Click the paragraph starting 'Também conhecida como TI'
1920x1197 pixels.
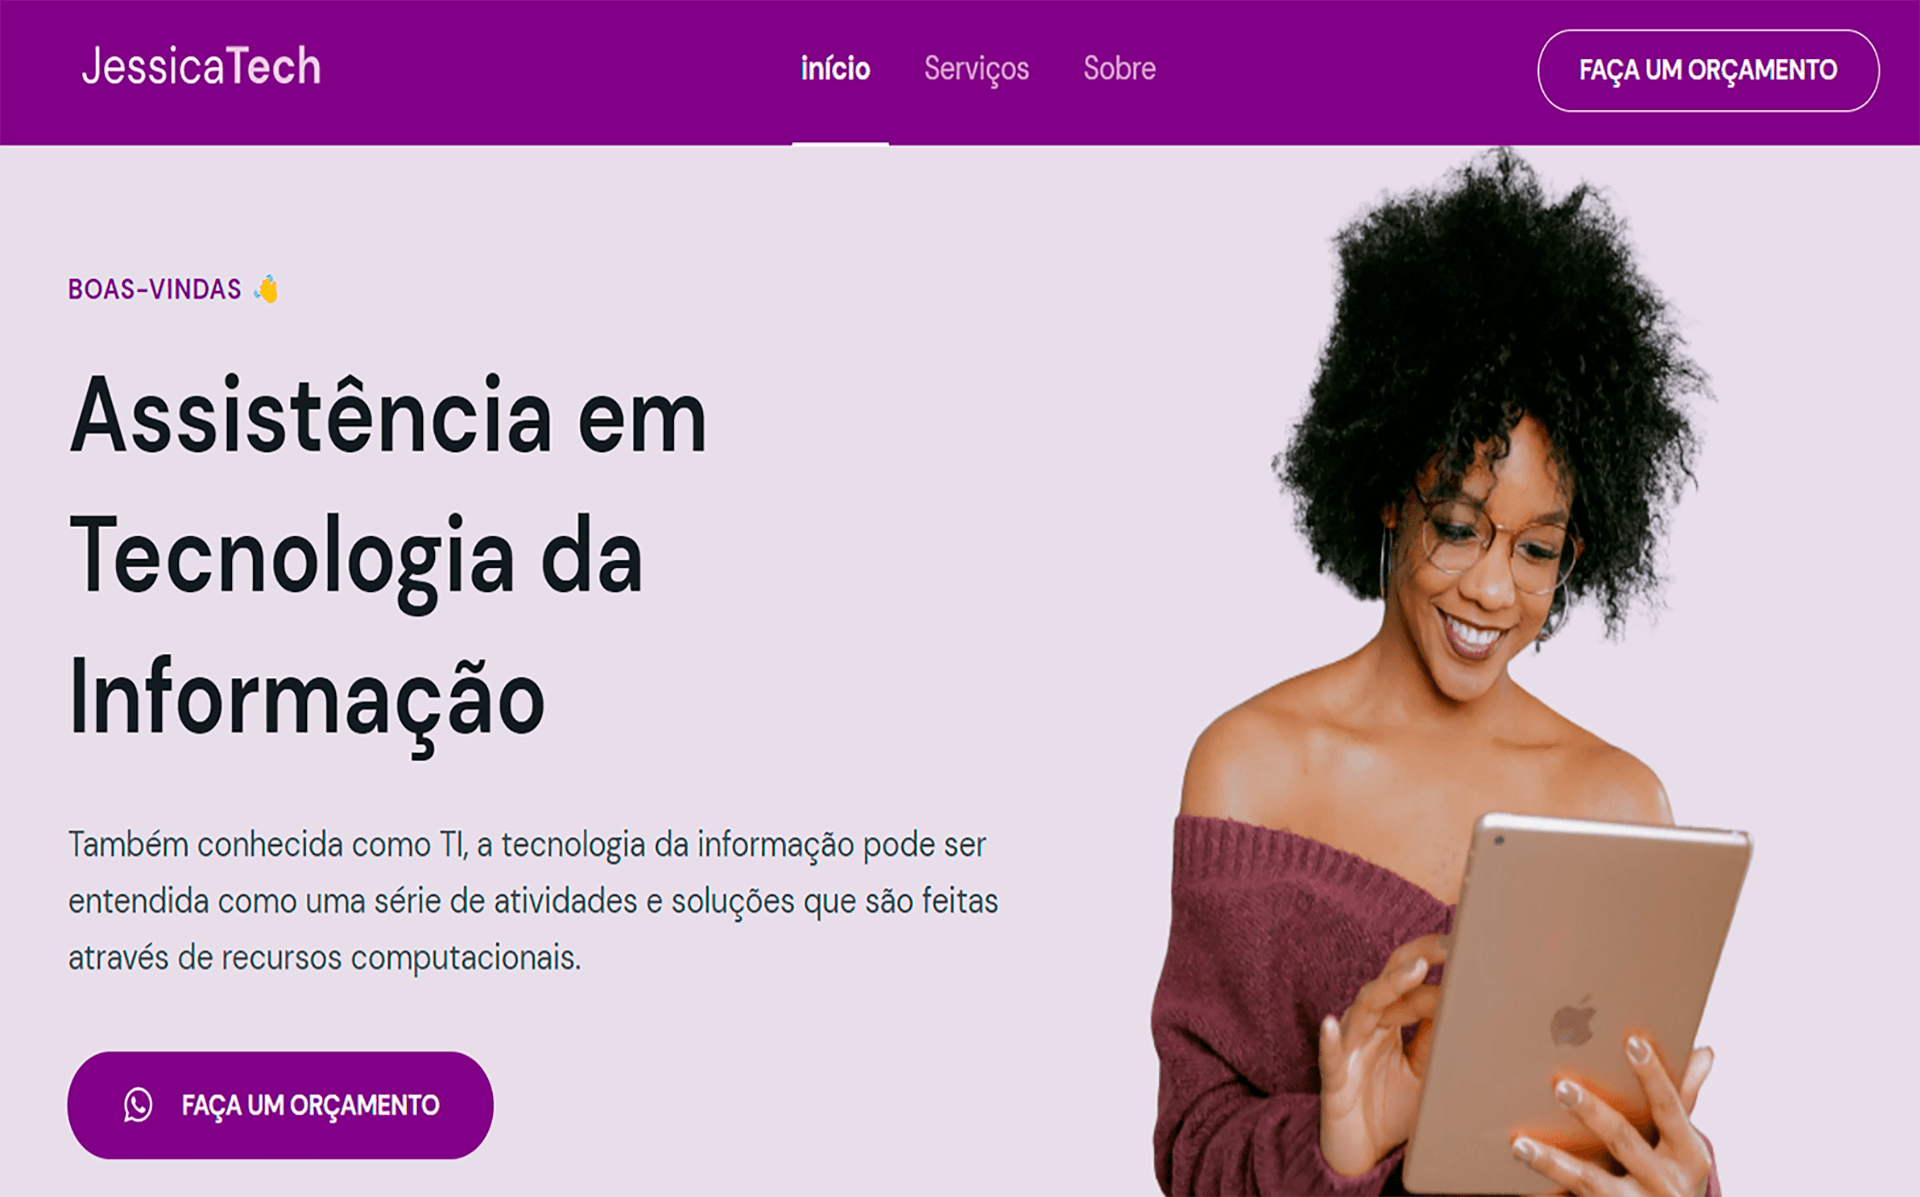pyautogui.click(x=533, y=901)
